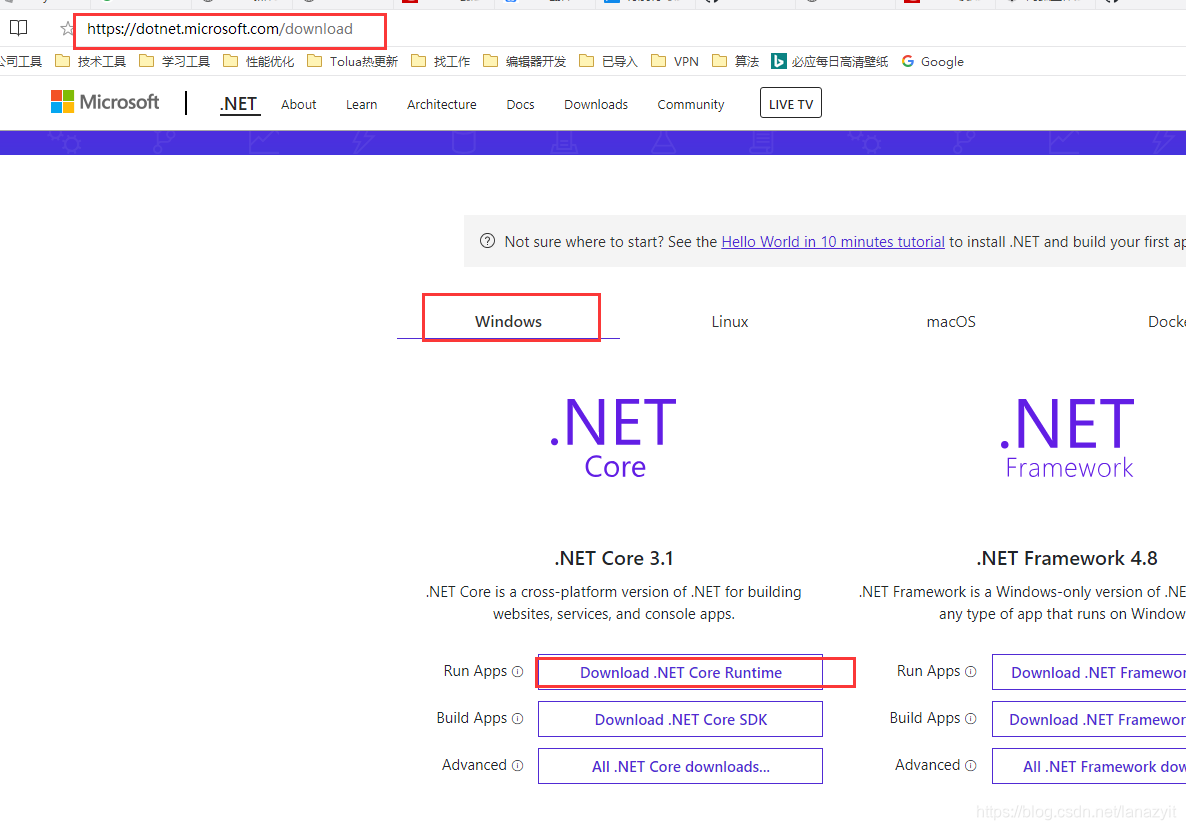
Task: Open the VPN bookmark folder
Action: pos(675,61)
